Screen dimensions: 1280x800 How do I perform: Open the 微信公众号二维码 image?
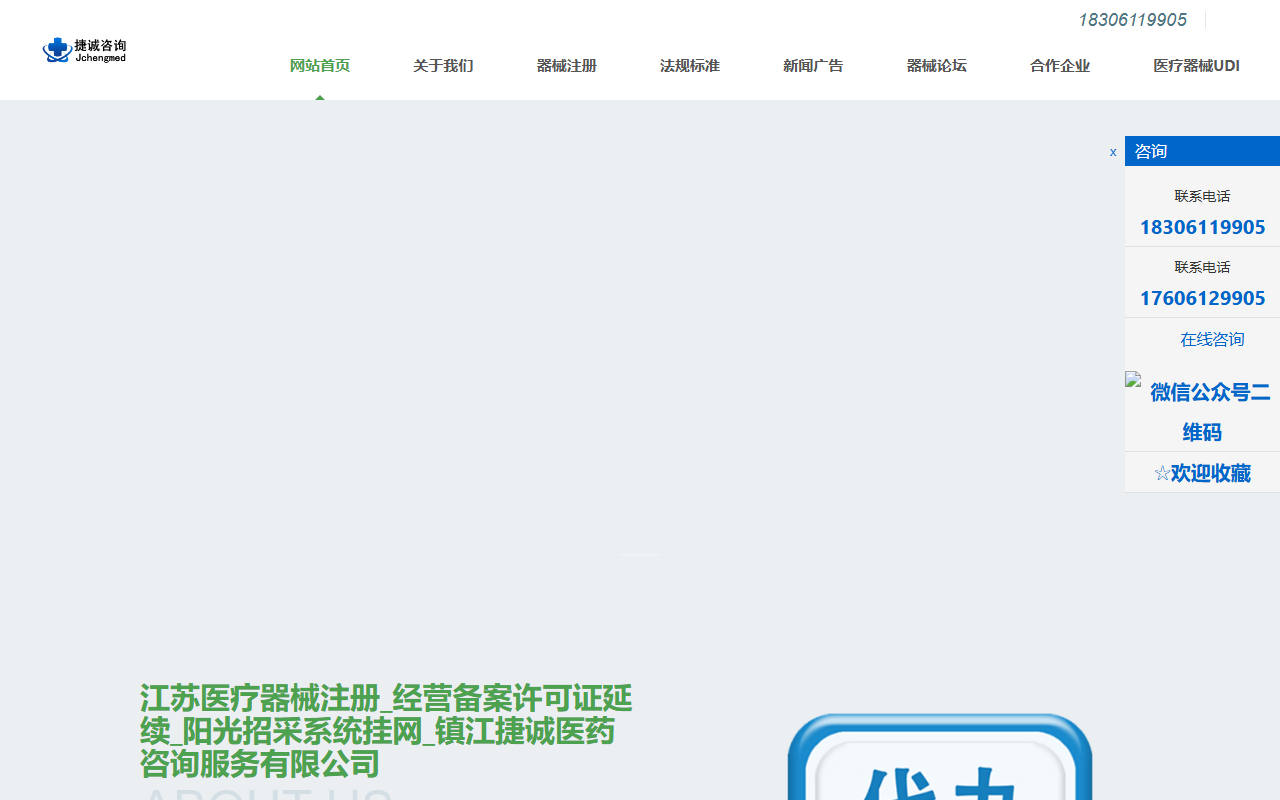click(x=1202, y=411)
